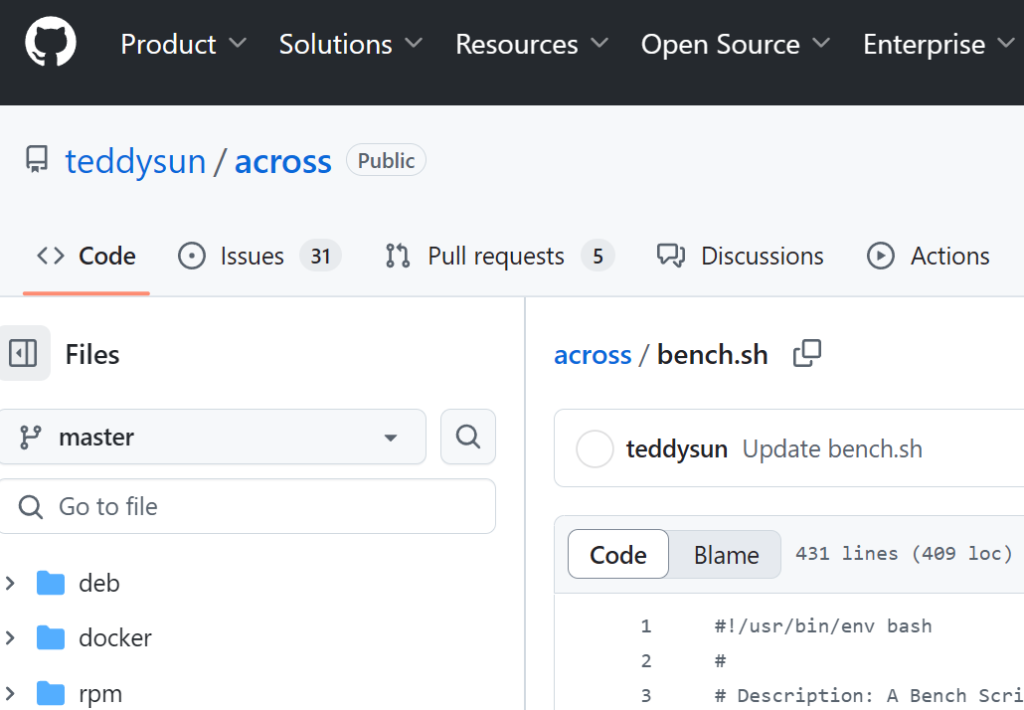Open teddysun commit author link
The image size is (1024, 710).
pyautogui.click(x=677, y=449)
